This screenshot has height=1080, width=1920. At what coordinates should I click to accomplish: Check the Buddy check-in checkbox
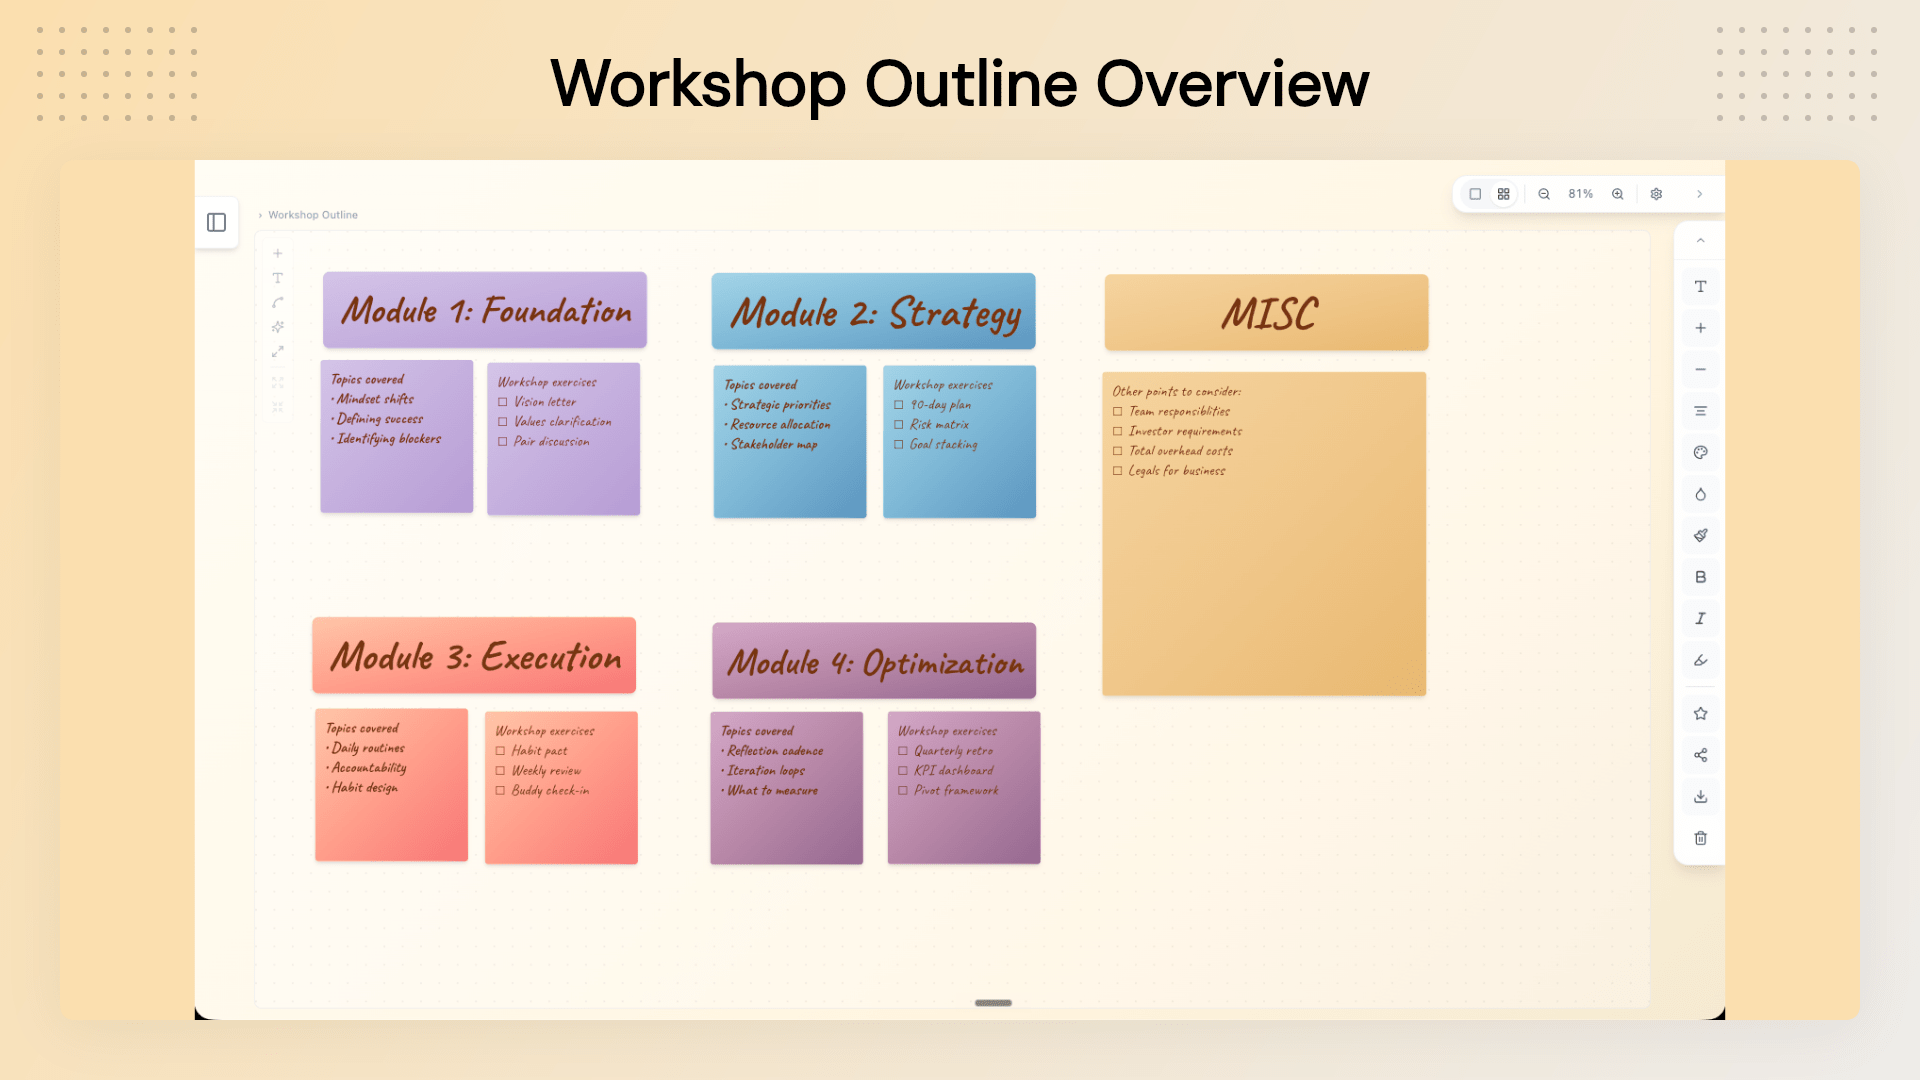click(501, 790)
